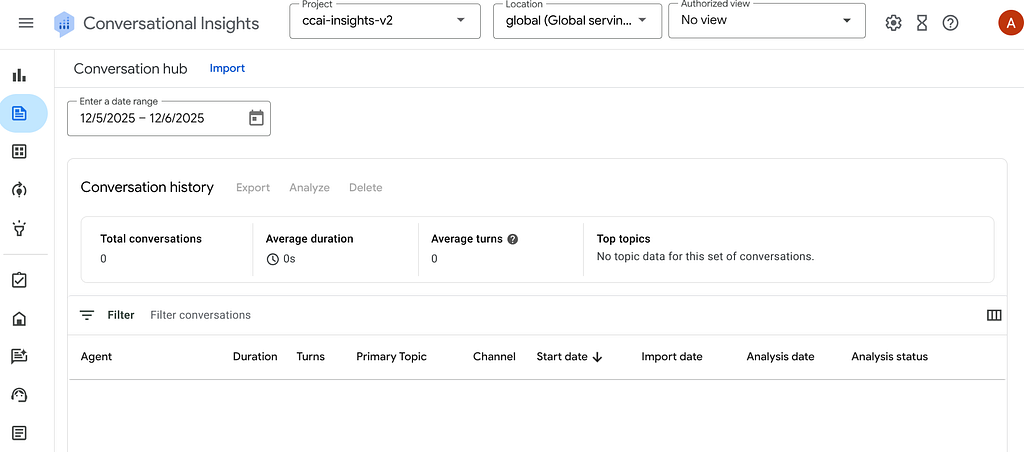This screenshot has width=1024, height=452.
Task: Sort by the Analysis status column header
Action: point(889,357)
